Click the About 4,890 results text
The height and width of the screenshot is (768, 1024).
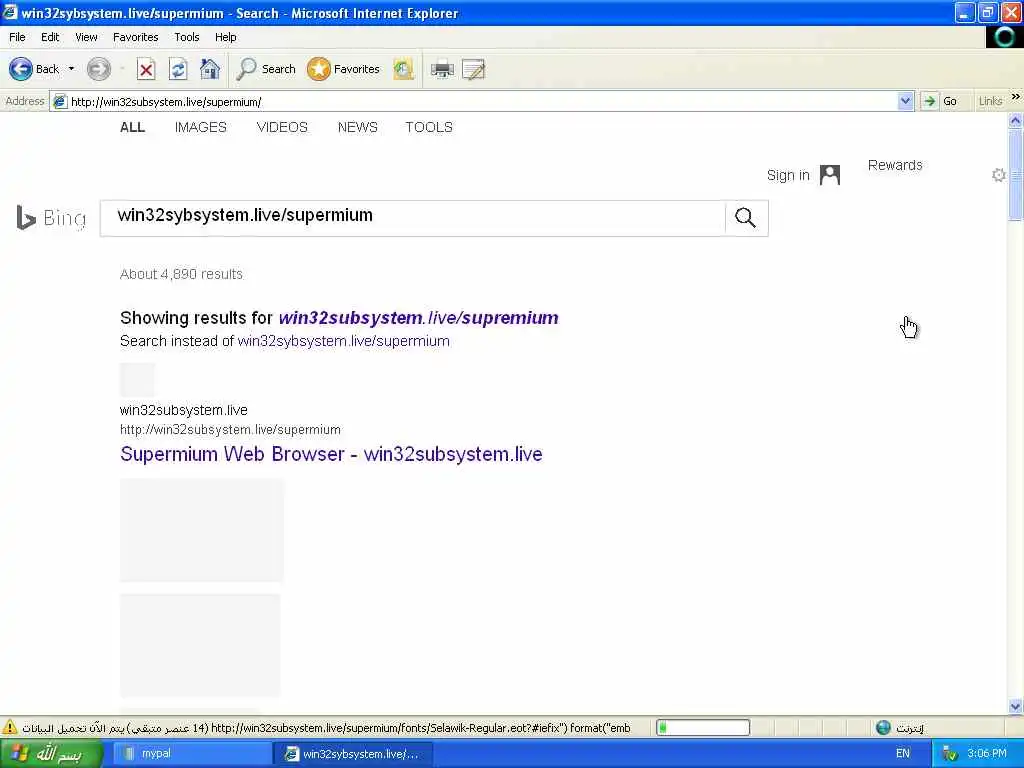point(181,274)
